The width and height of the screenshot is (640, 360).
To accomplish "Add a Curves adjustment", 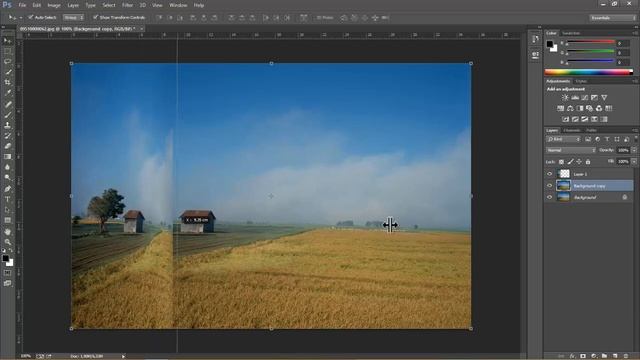I will [x=585, y=98].
